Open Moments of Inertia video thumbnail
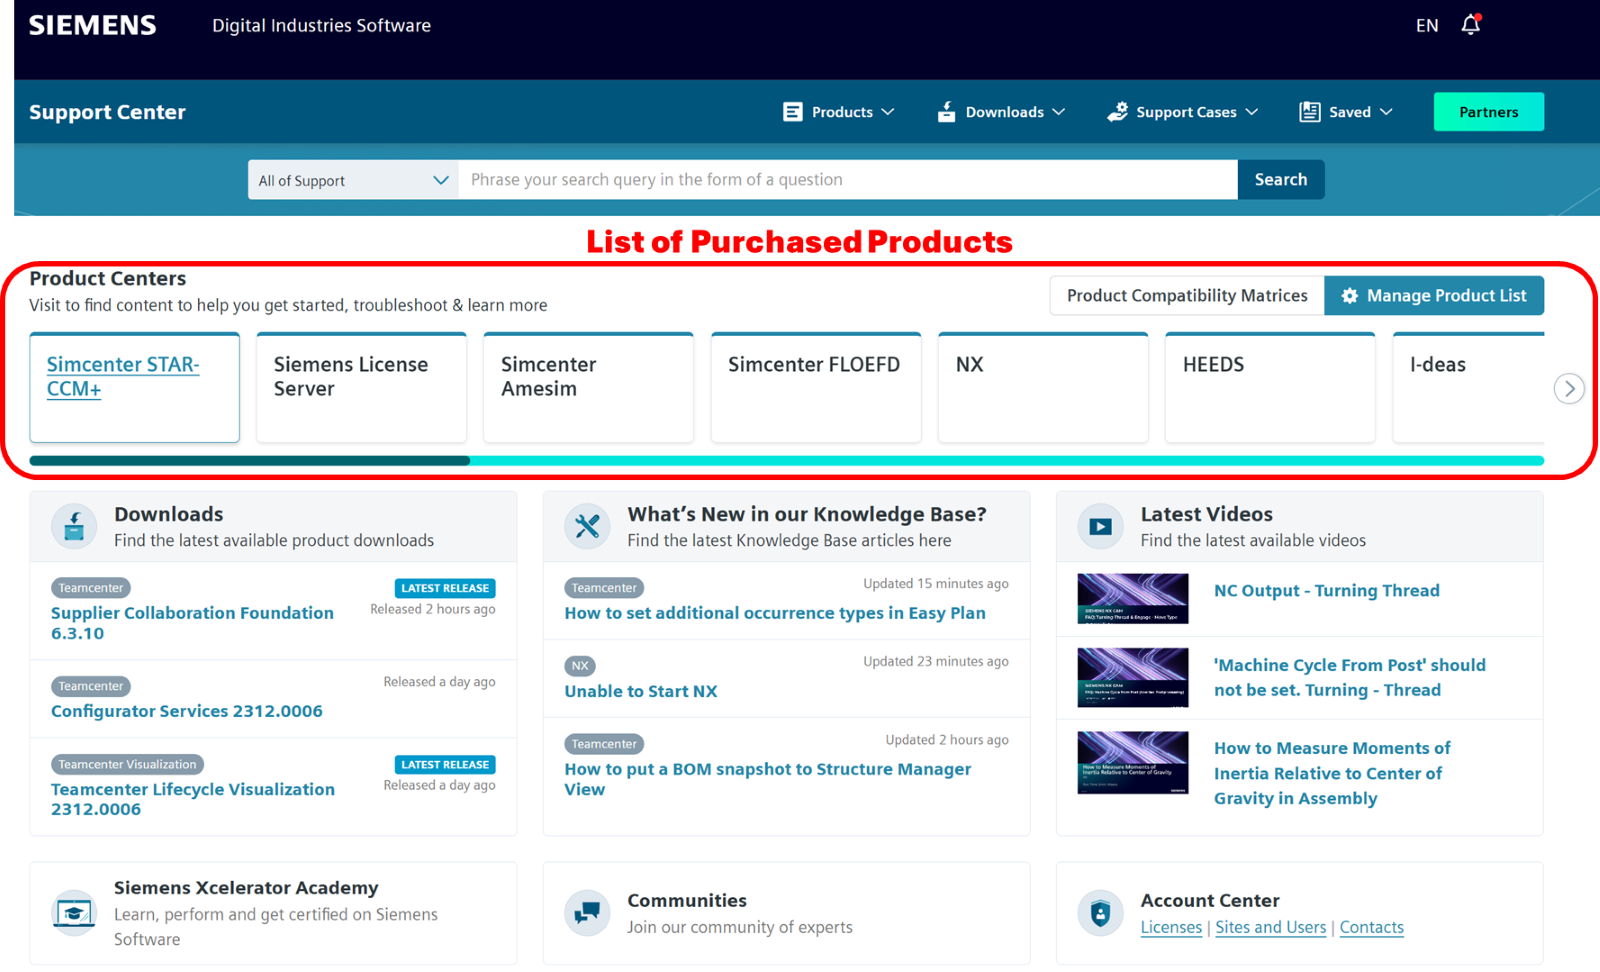The image size is (1600, 972). coord(1133,763)
